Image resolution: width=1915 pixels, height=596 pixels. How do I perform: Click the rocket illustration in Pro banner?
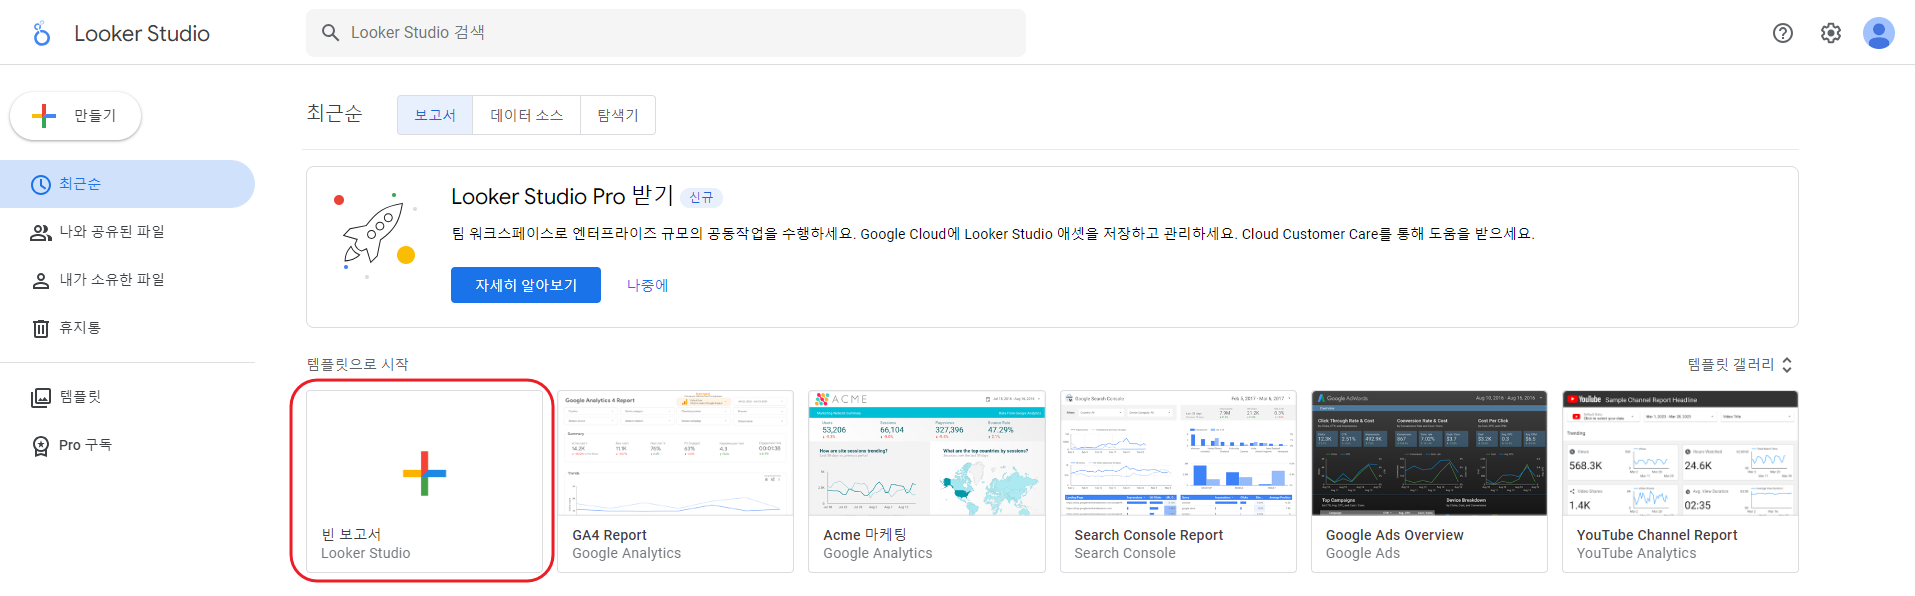375,236
